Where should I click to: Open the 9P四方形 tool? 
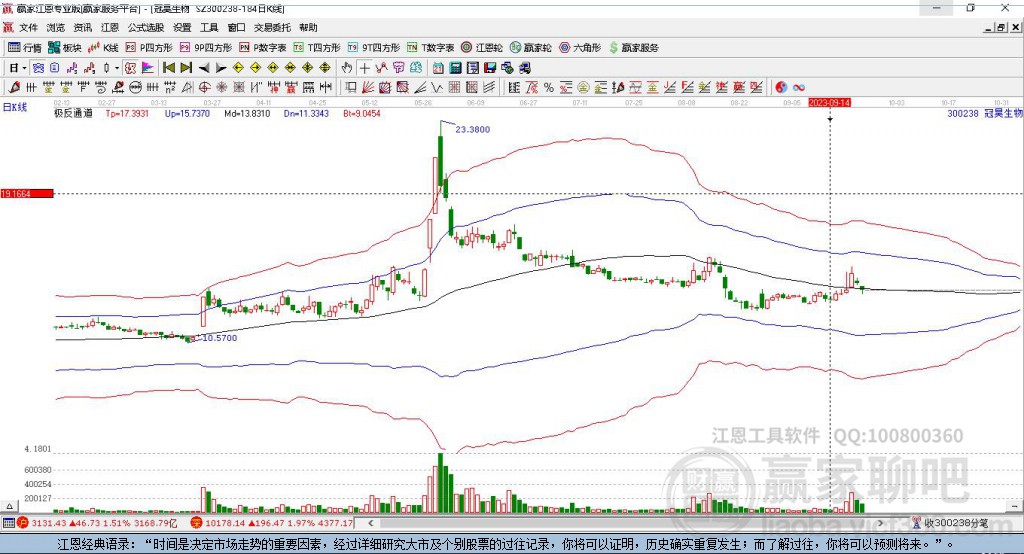pyautogui.click(x=206, y=48)
